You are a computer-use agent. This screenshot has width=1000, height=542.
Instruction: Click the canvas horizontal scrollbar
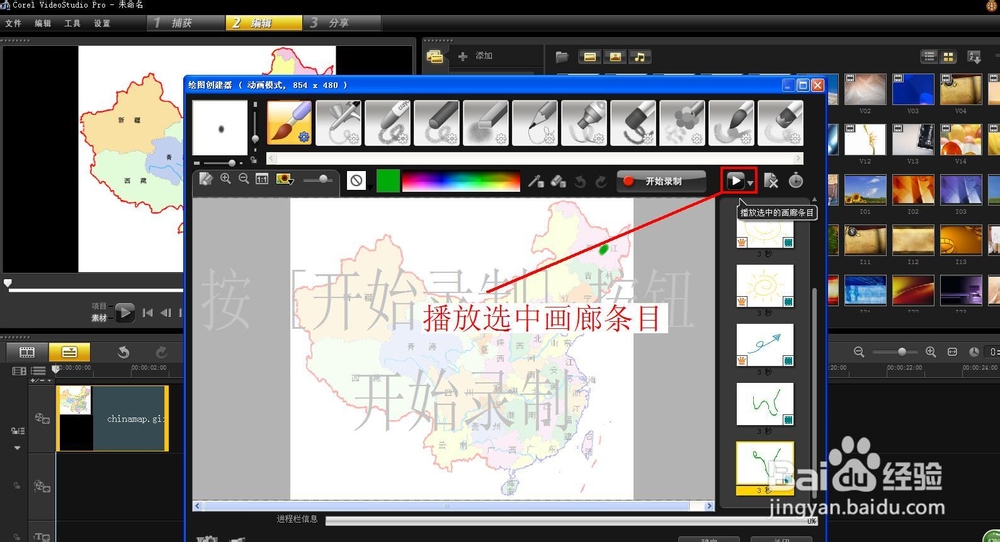pos(453,506)
